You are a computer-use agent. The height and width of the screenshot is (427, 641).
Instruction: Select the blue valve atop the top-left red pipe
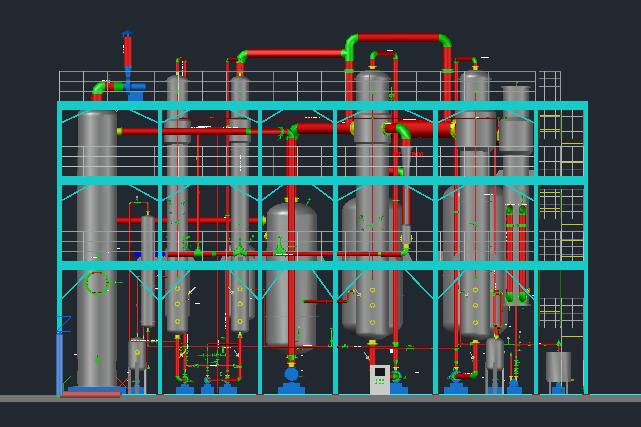click(127, 36)
